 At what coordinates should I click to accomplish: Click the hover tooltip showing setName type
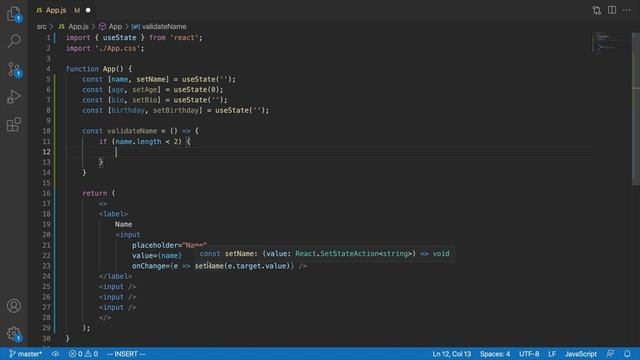click(324, 253)
